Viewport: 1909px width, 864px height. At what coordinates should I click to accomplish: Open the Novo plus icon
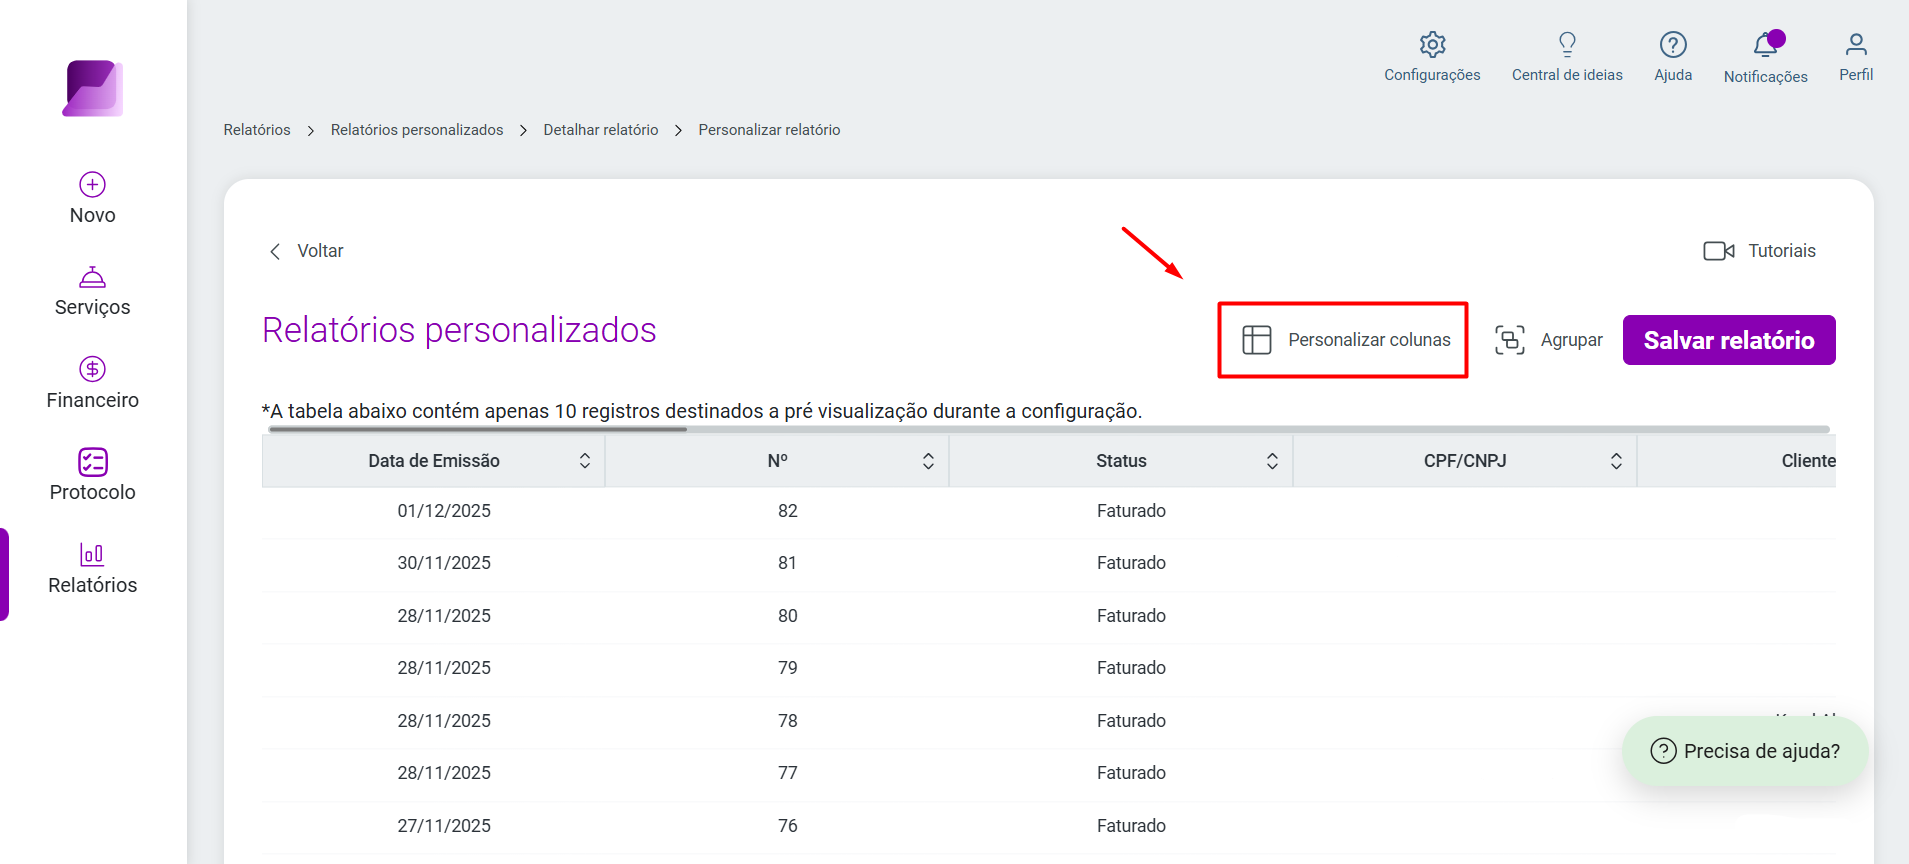click(93, 184)
